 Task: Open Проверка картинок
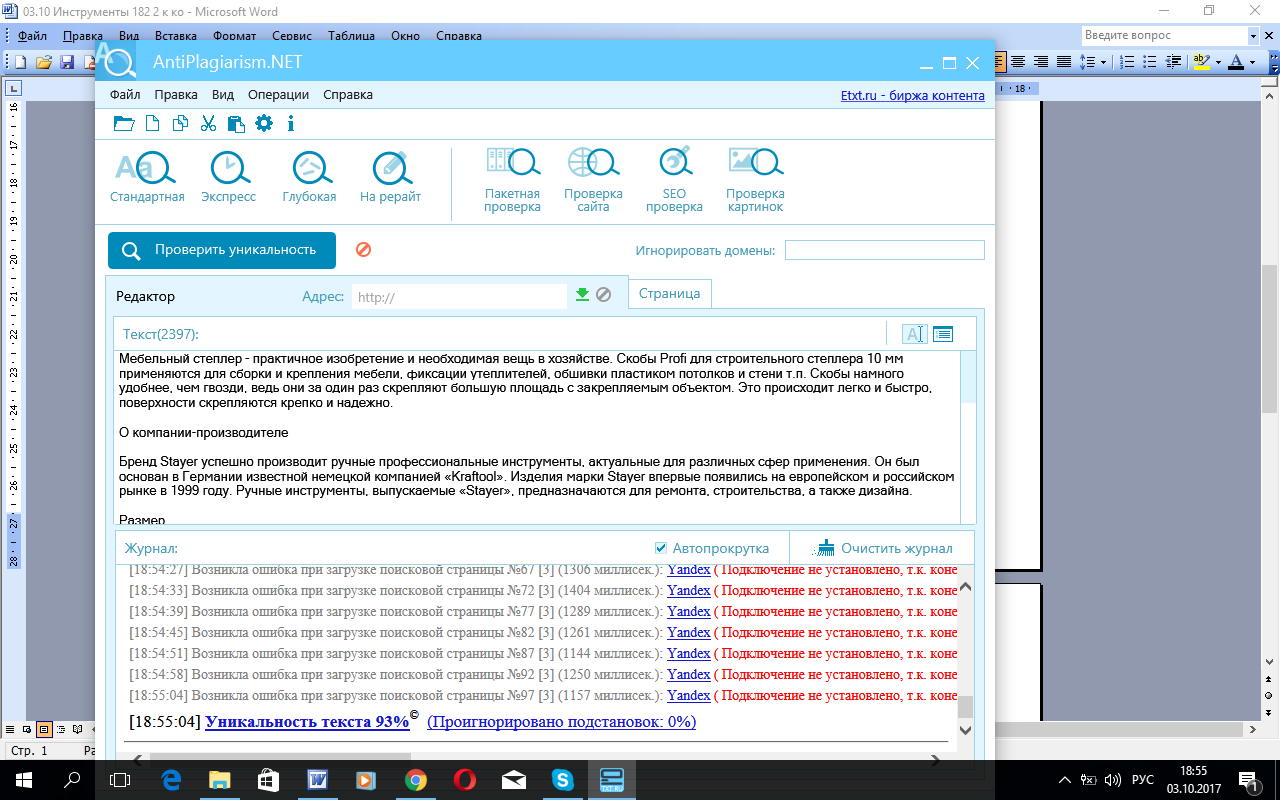pos(755,181)
